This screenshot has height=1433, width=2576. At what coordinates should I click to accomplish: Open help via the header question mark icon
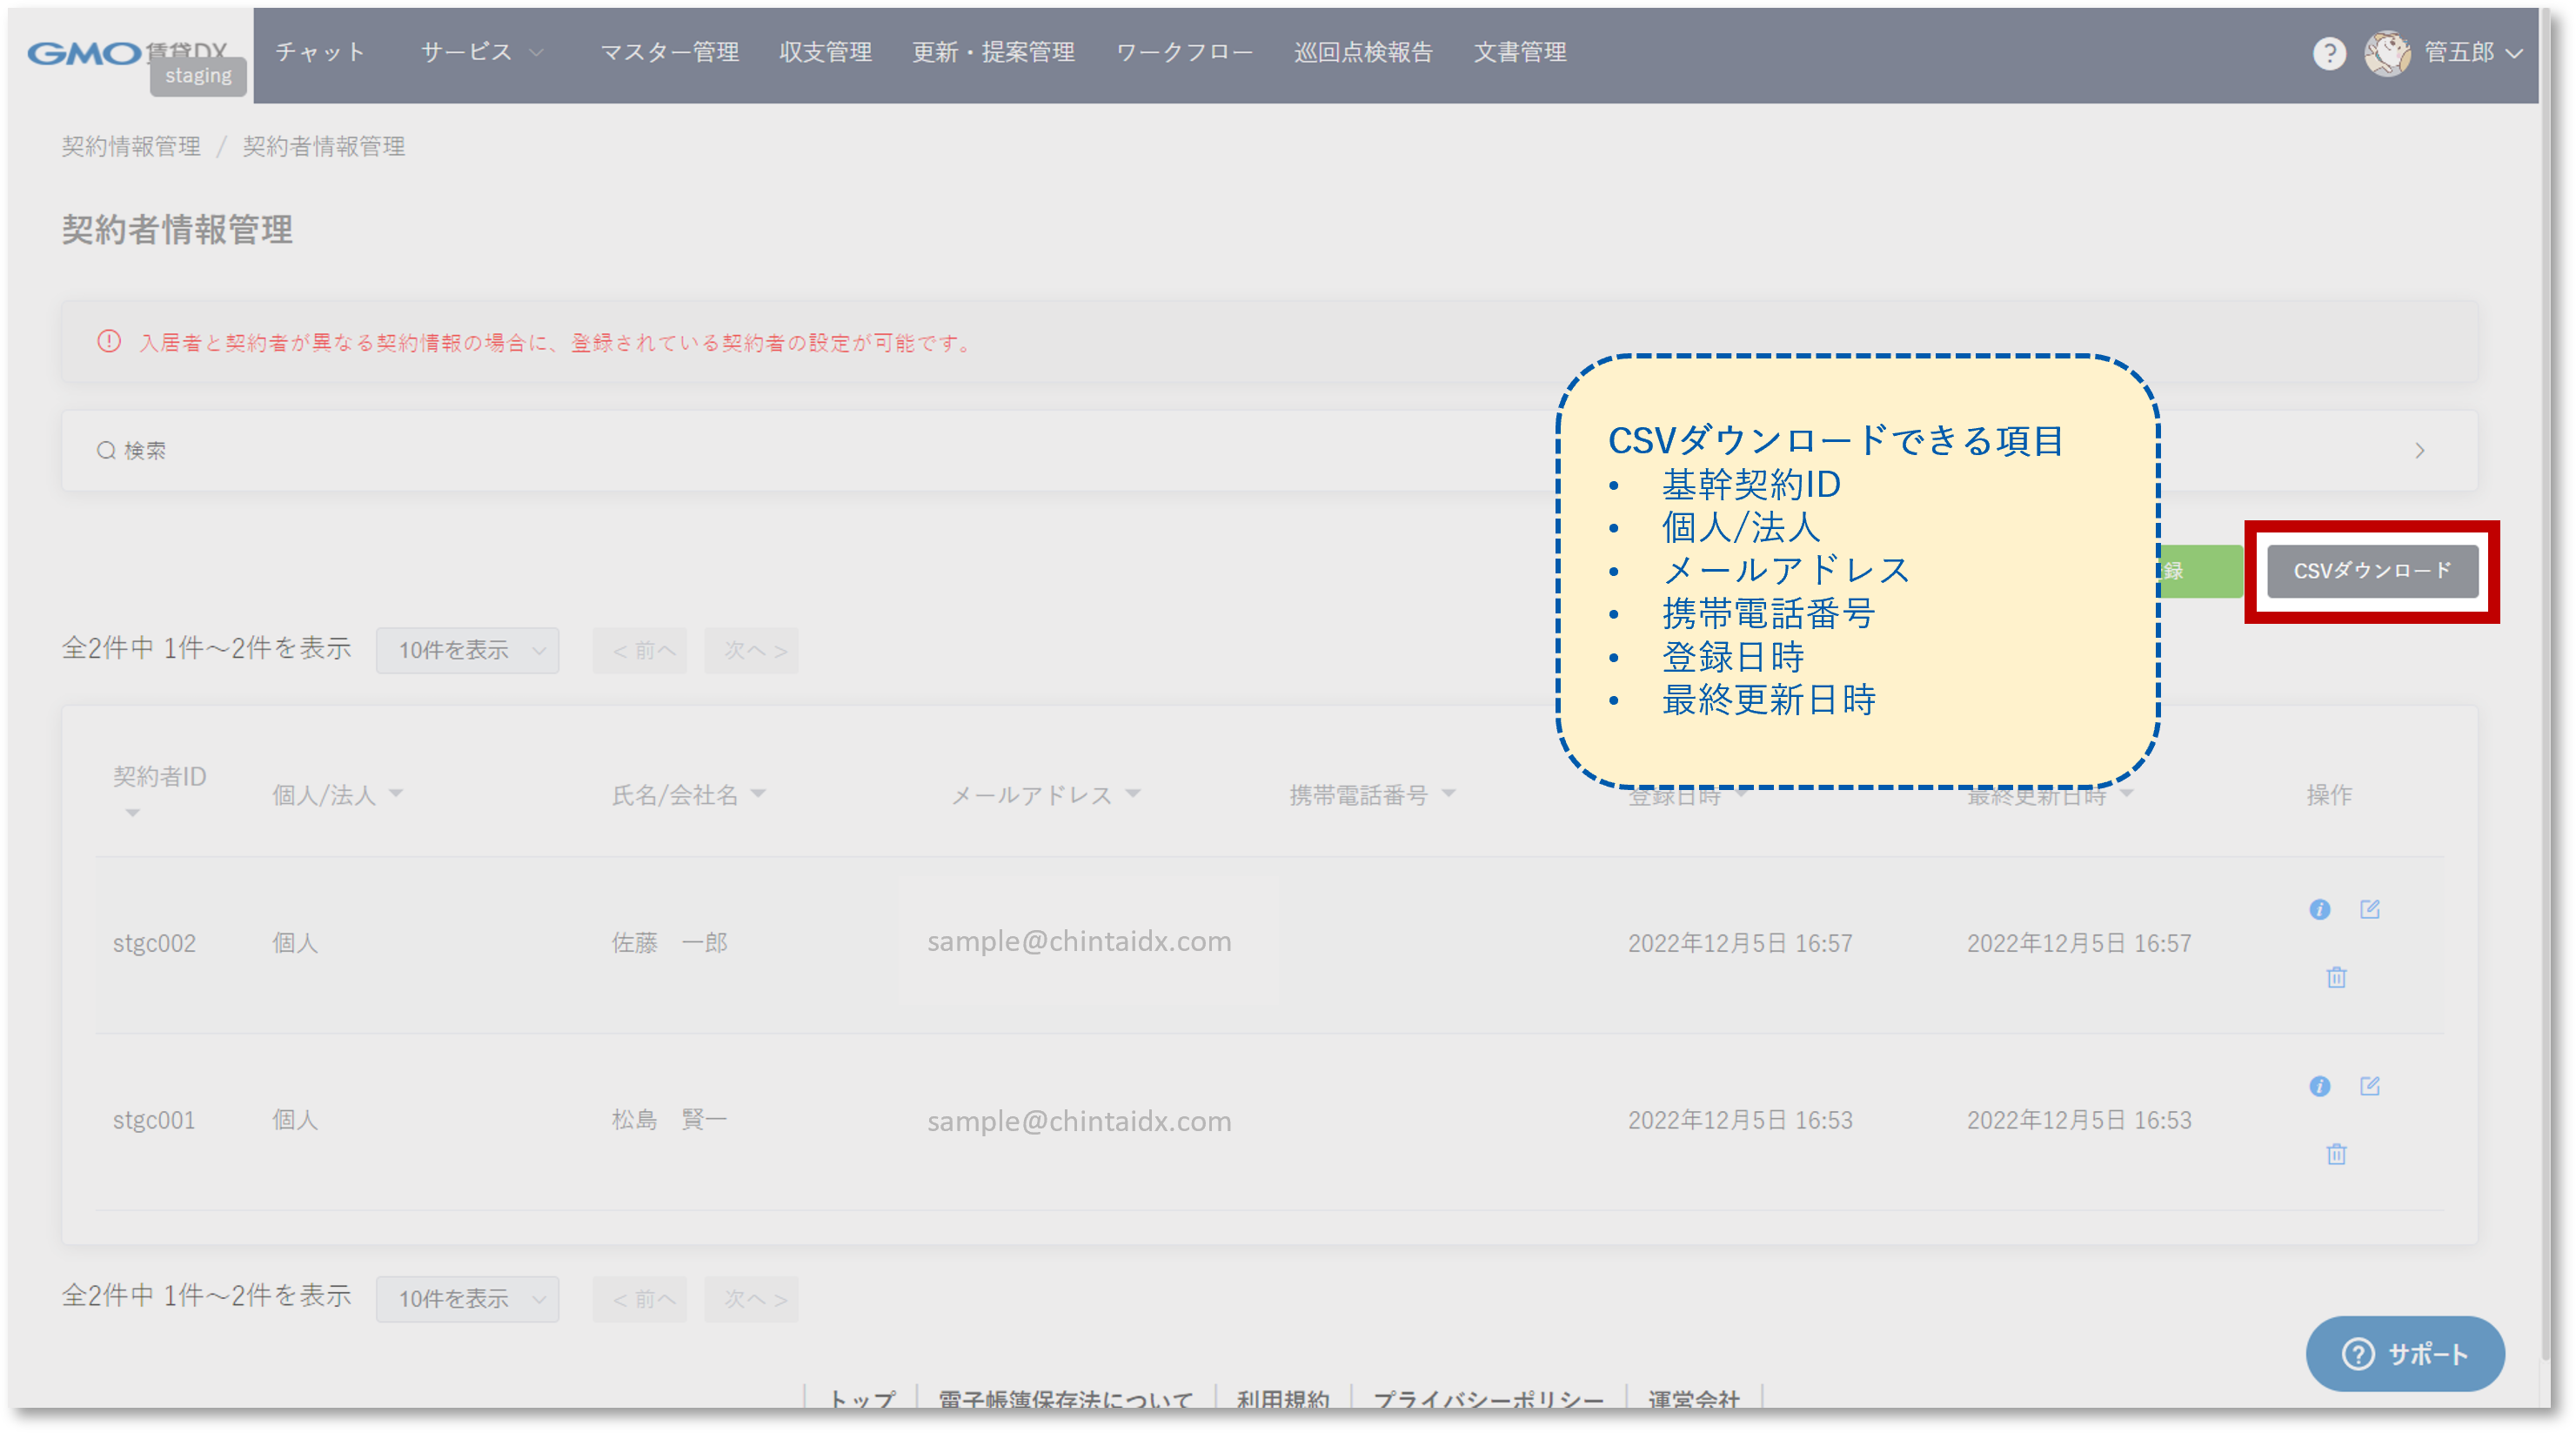(2329, 53)
